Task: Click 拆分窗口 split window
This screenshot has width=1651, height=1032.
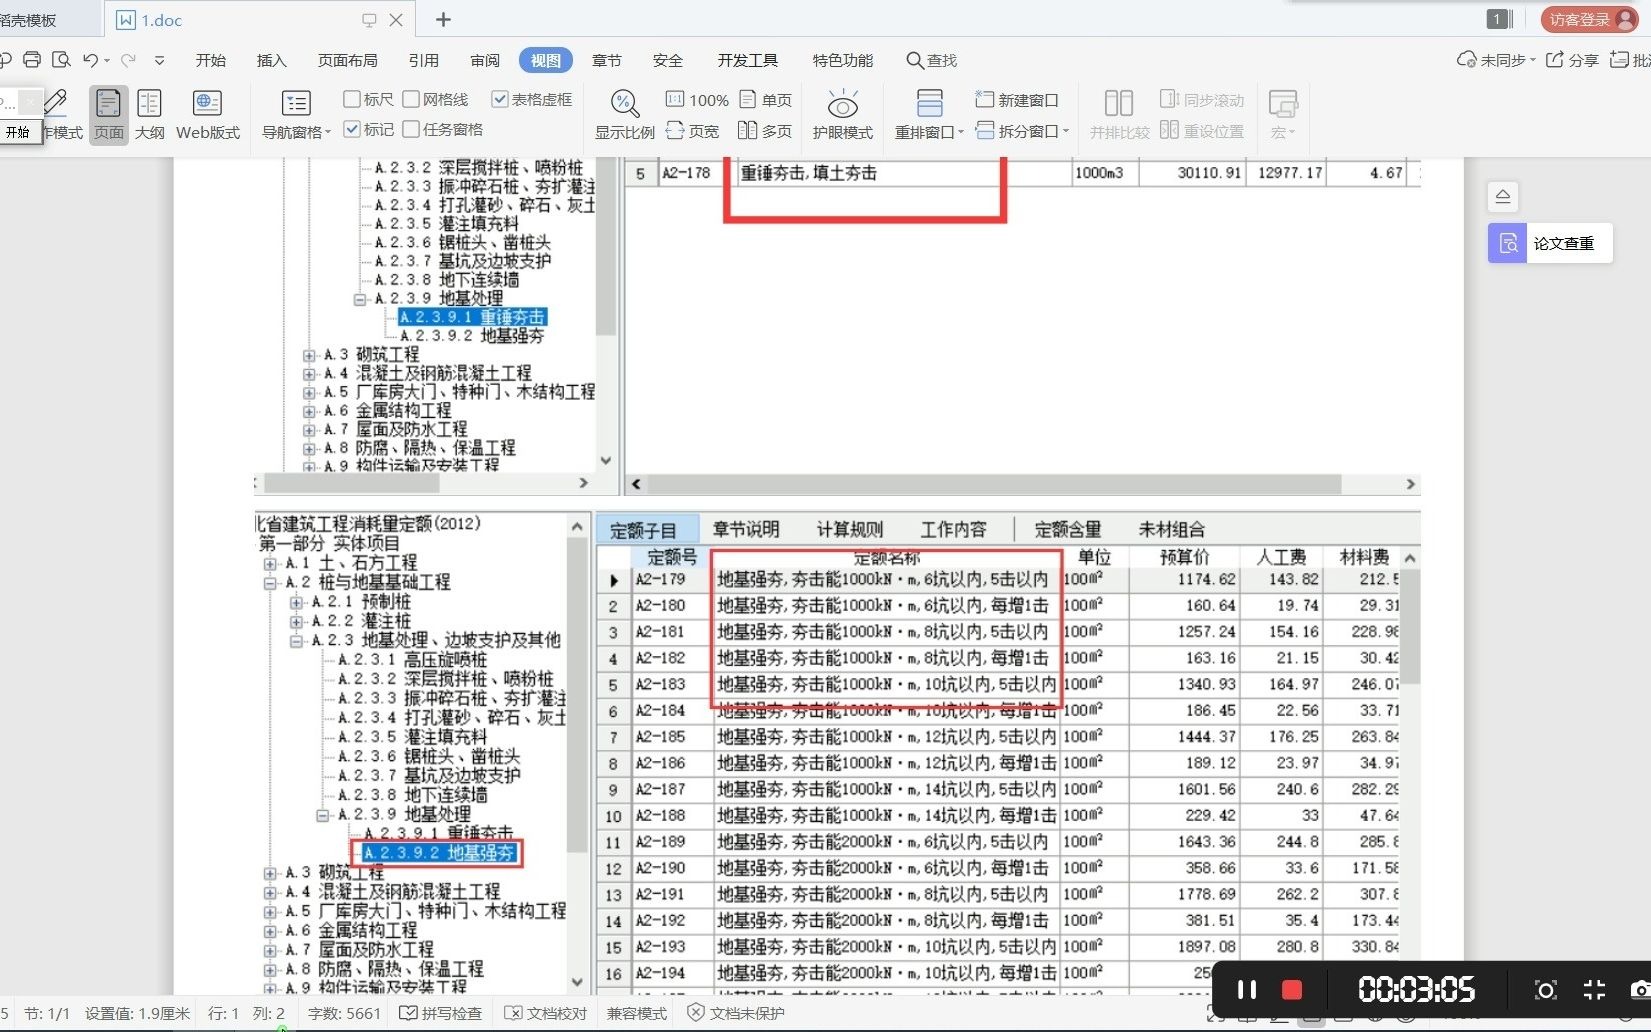Action: click(x=1017, y=131)
